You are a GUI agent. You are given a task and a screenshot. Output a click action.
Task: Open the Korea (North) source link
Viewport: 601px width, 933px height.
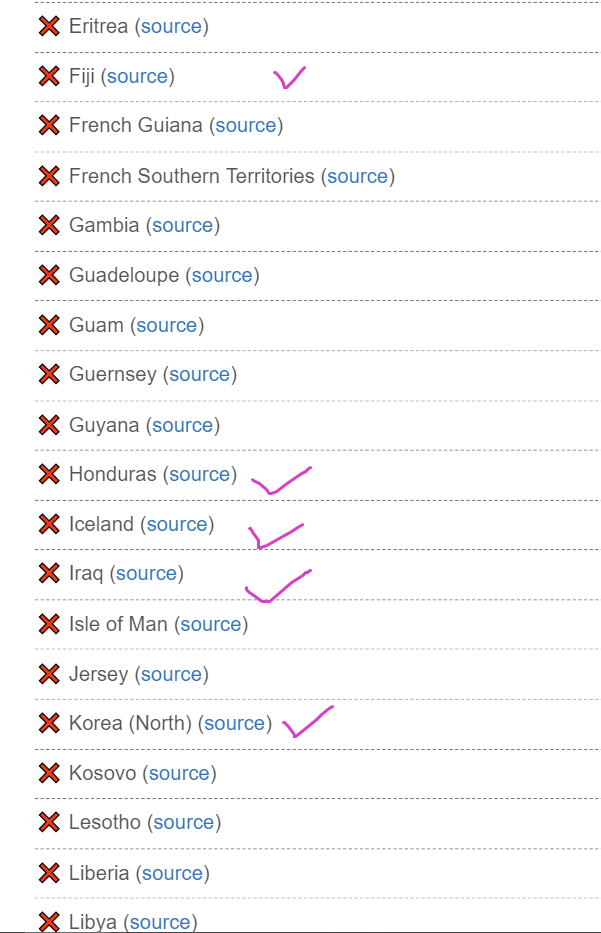(234, 723)
